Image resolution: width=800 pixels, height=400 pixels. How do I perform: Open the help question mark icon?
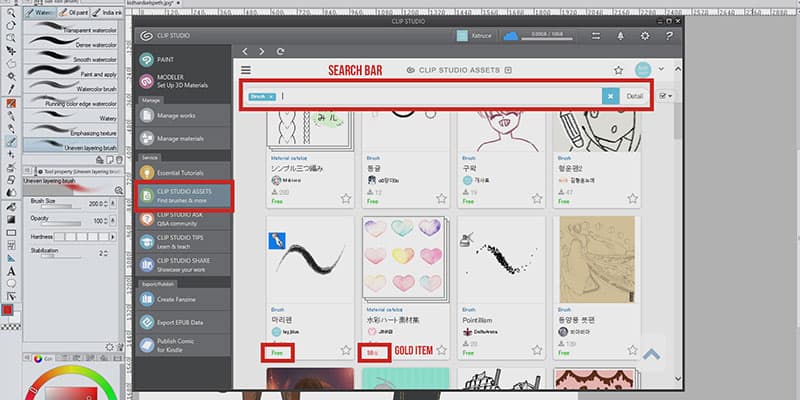[669, 36]
